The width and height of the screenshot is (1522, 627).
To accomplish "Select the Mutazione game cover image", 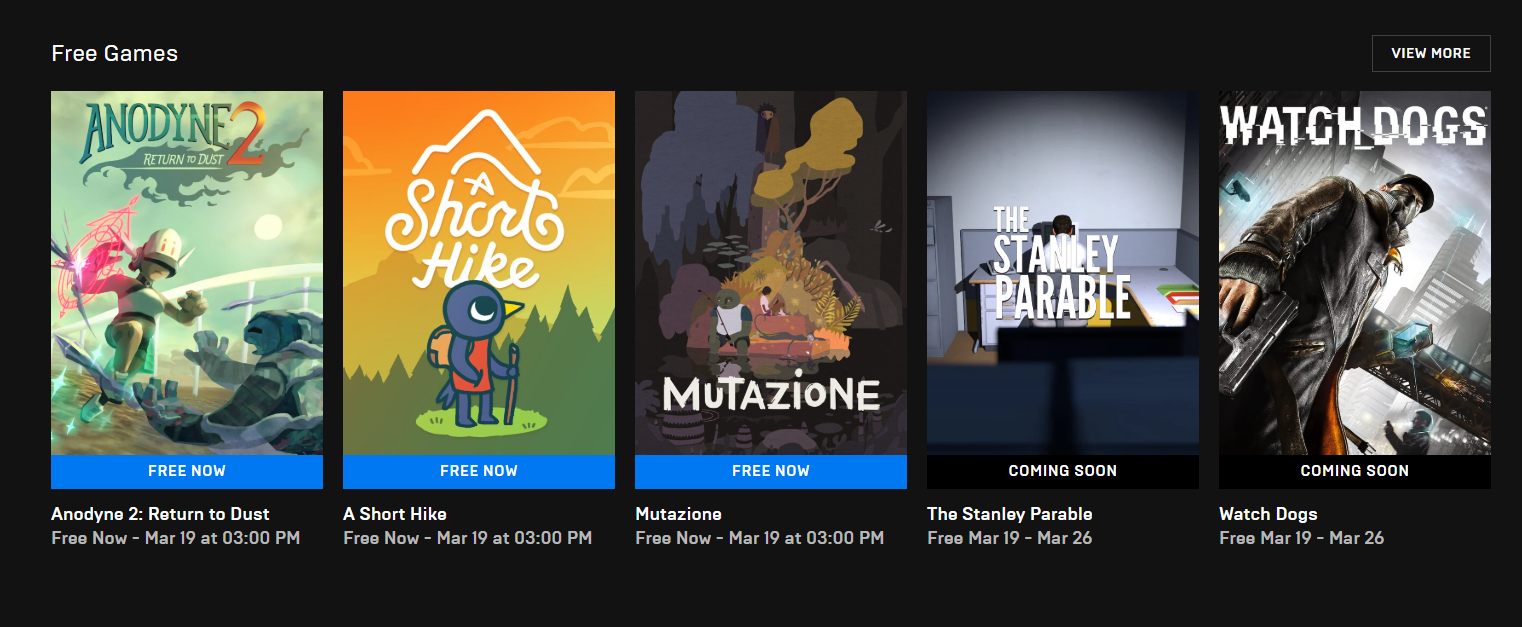I will [771, 273].
